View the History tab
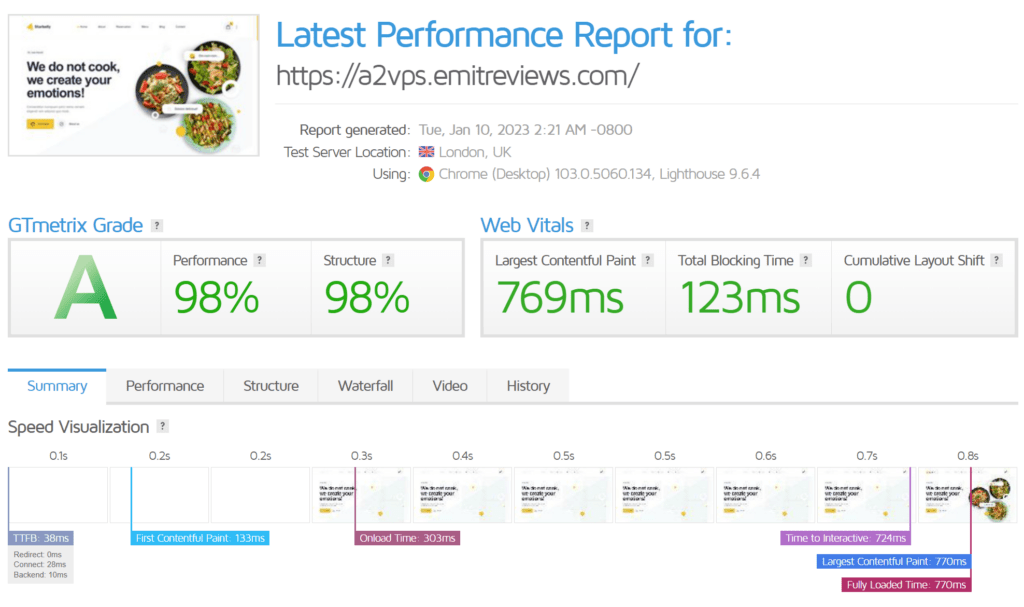1024x607 pixels. click(528, 386)
